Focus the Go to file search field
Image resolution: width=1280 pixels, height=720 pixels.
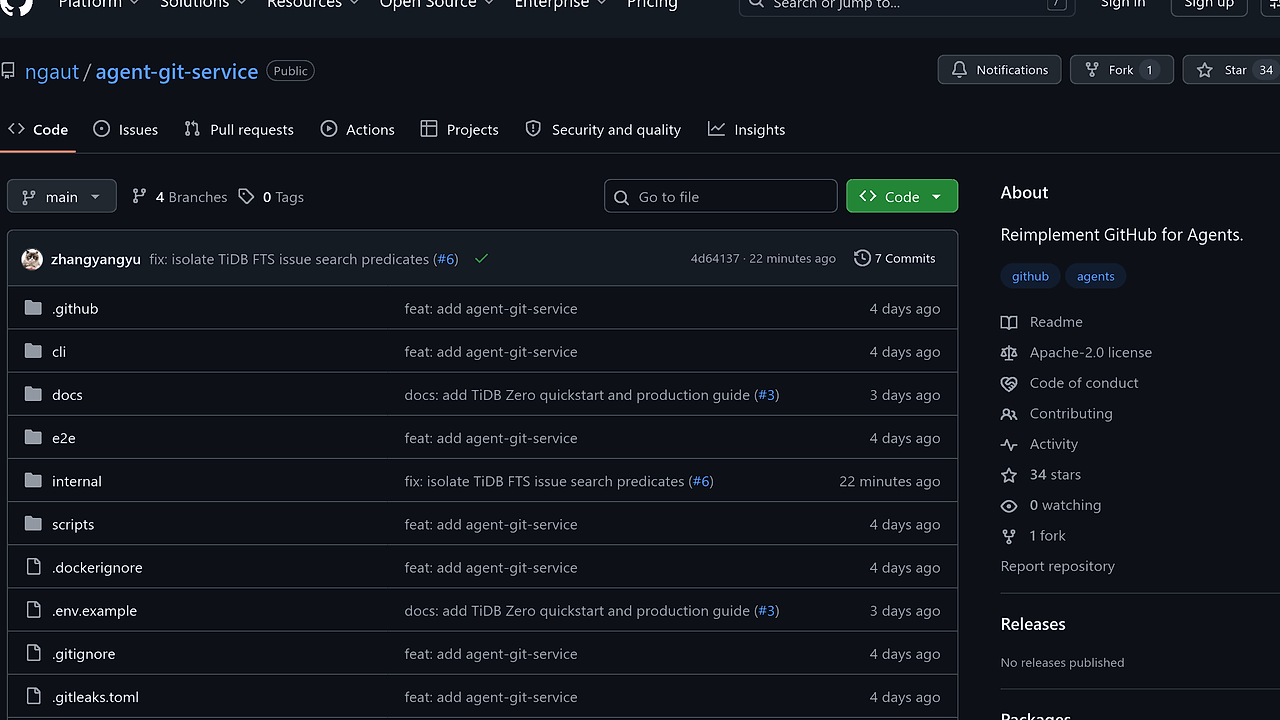click(x=721, y=196)
